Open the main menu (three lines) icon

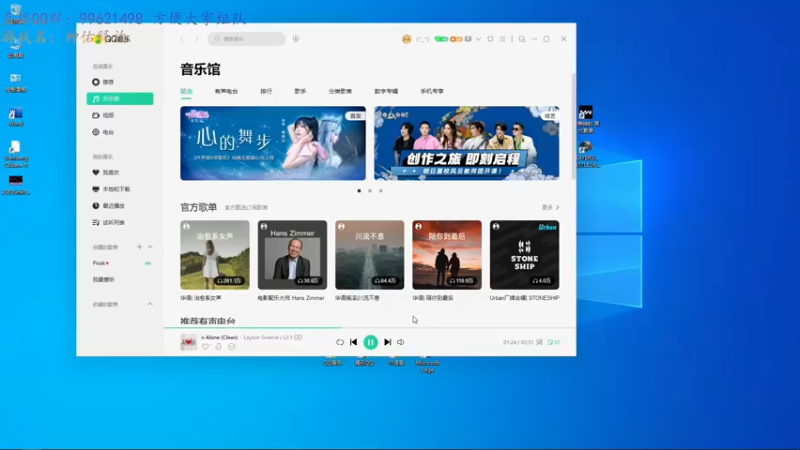click(x=503, y=39)
